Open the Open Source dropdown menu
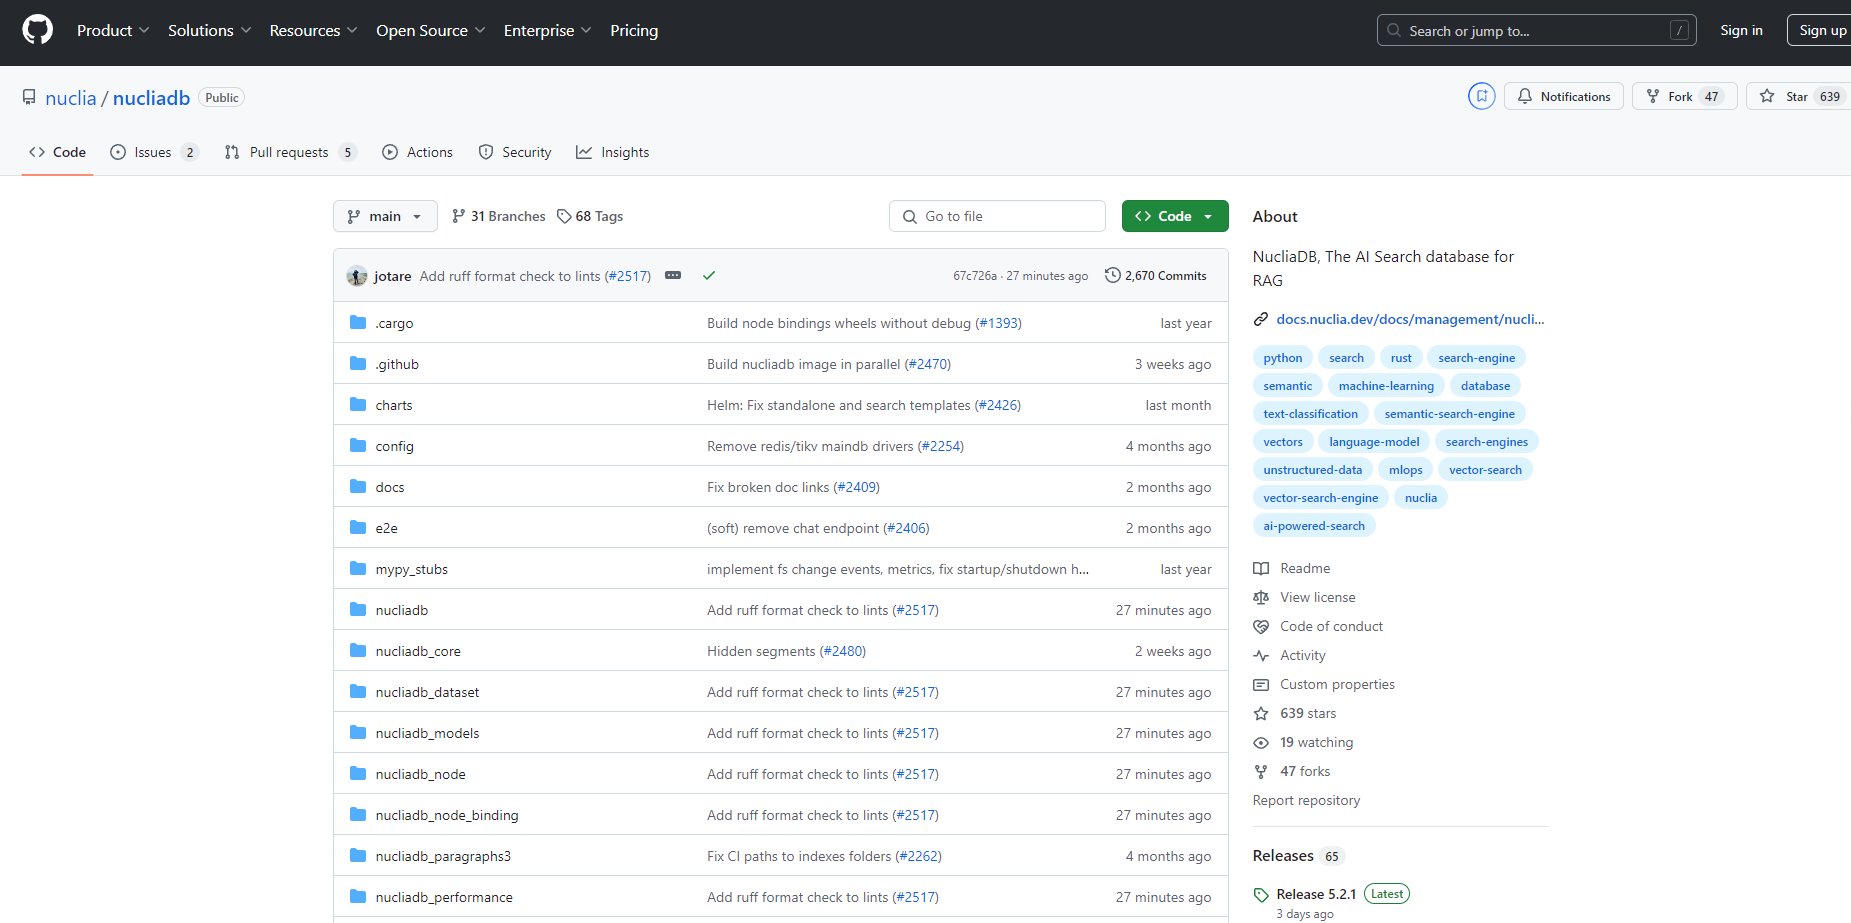This screenshot has width=1851, height=923. [x=430, y=30]
